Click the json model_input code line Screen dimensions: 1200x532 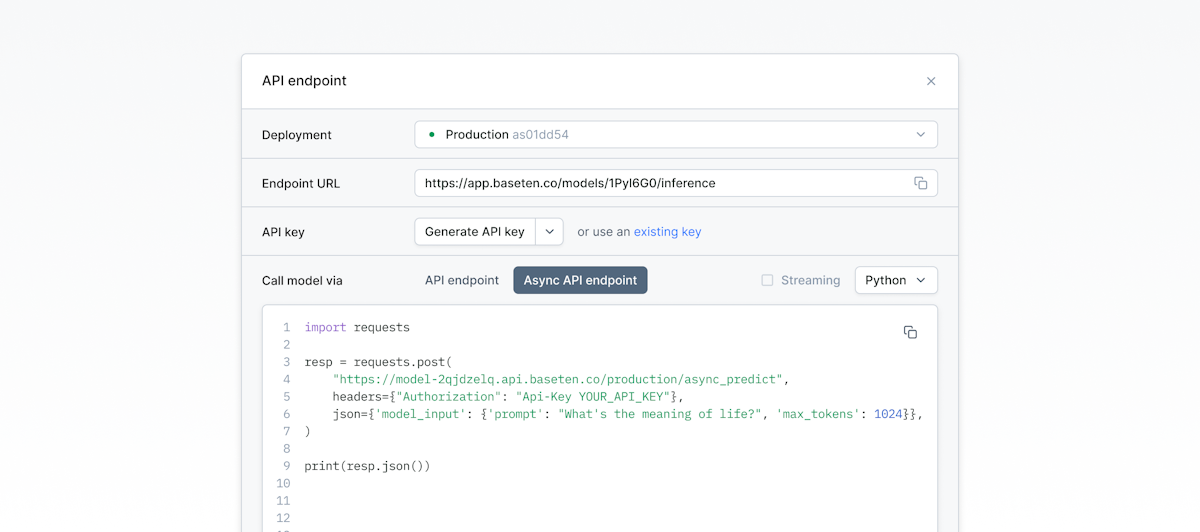pos(627,414)
